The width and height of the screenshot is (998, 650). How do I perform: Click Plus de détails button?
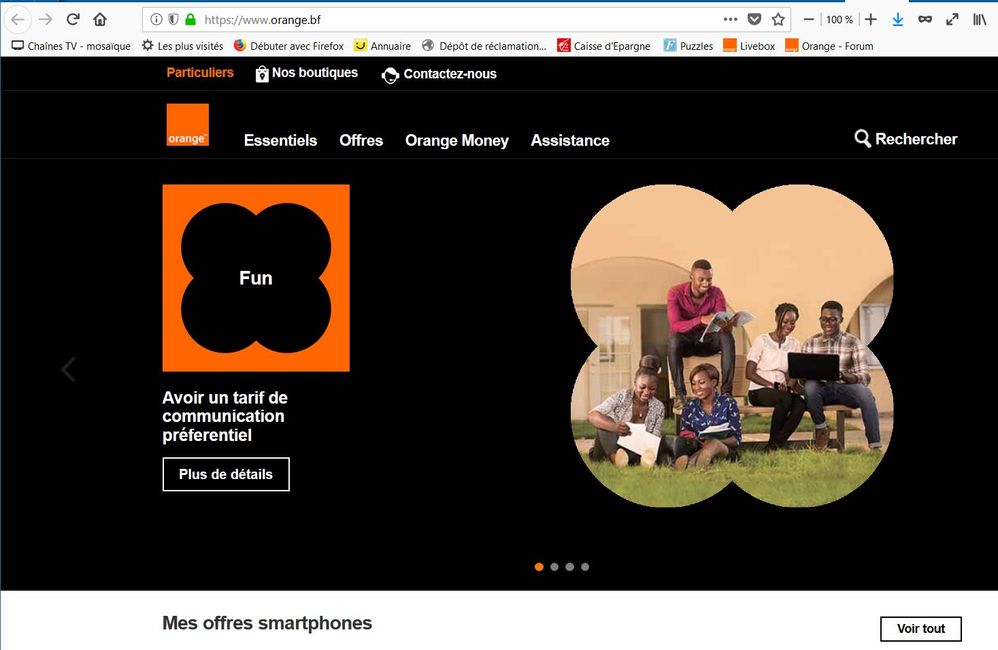coord(226,474)
